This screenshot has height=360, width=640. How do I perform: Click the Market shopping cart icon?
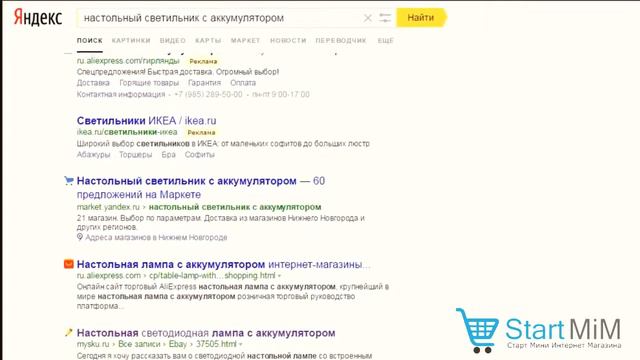pos(69,180)
